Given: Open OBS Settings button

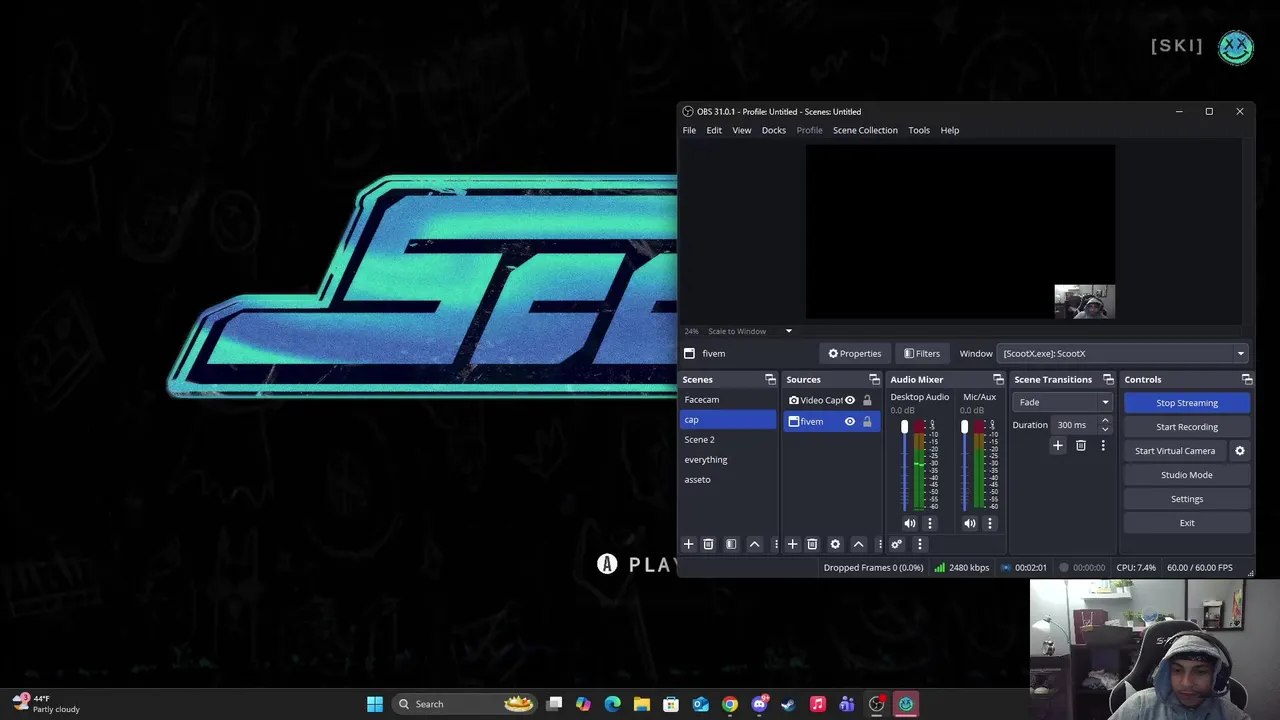Looking at the screenshot, I should tap(1187, 499).
